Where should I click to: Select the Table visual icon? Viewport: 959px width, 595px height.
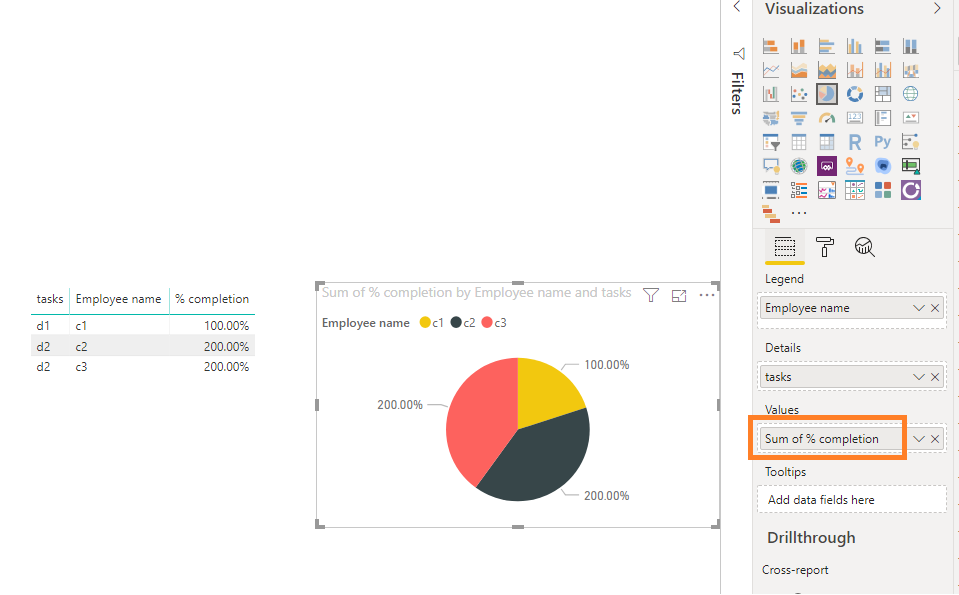798,142
